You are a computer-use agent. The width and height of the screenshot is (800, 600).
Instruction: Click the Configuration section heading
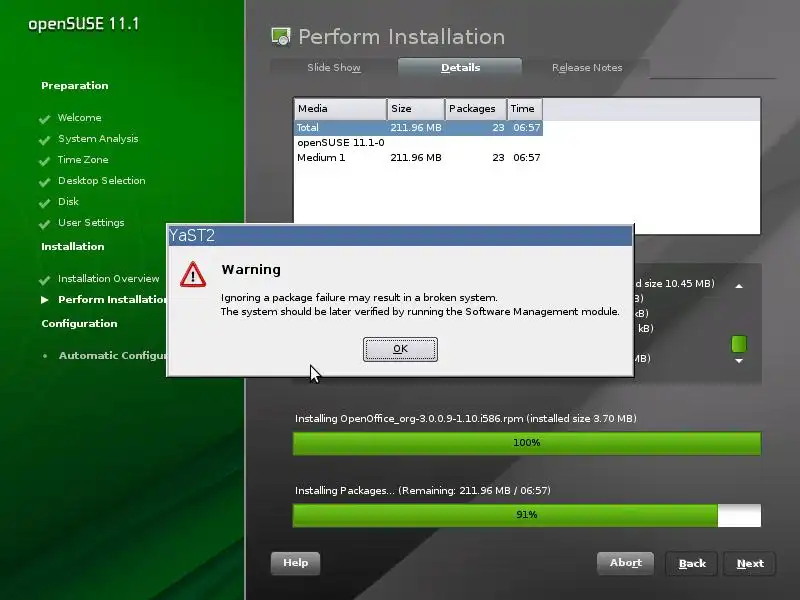click(79, 323)
